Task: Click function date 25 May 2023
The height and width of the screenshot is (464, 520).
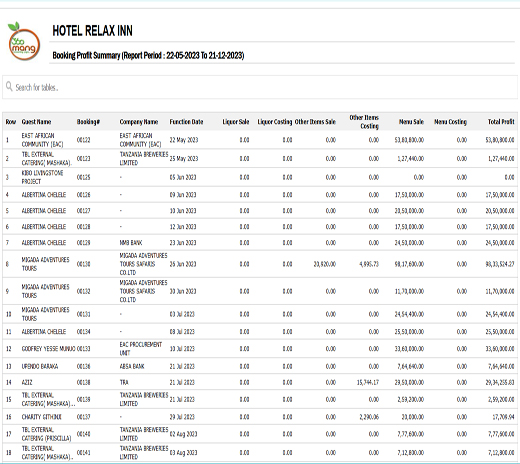Action: (x=184, y=159)
